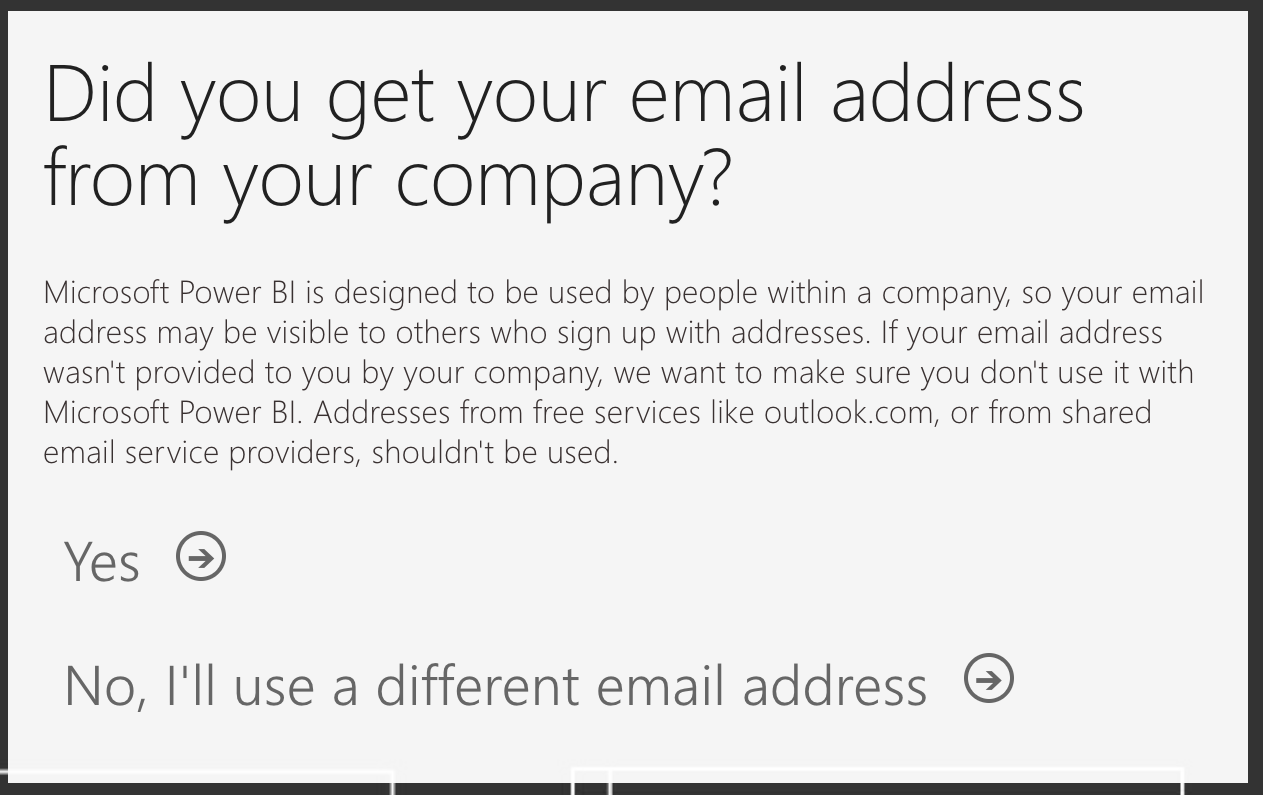Click the heading about your email address
Screen dimensions: 1263x795
[x=564, y=135]
